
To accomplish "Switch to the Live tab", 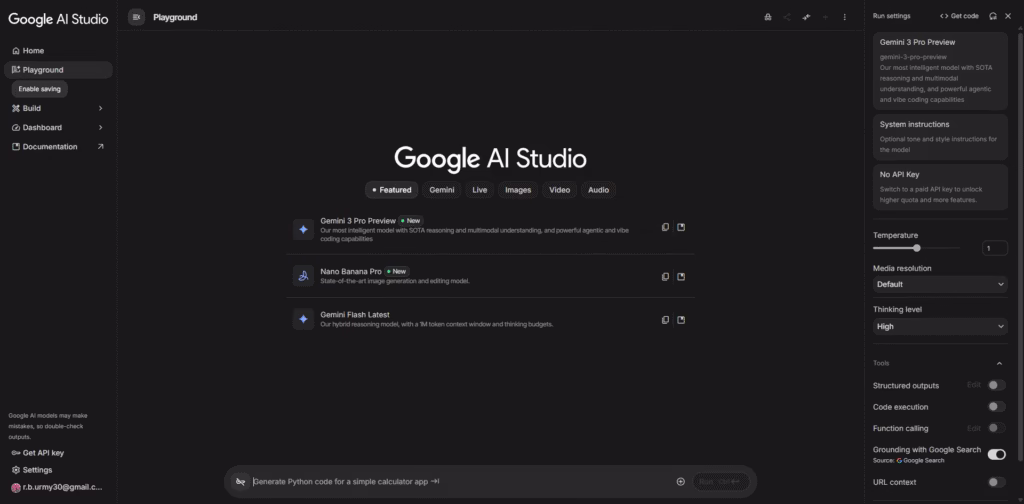I will 480,190.
